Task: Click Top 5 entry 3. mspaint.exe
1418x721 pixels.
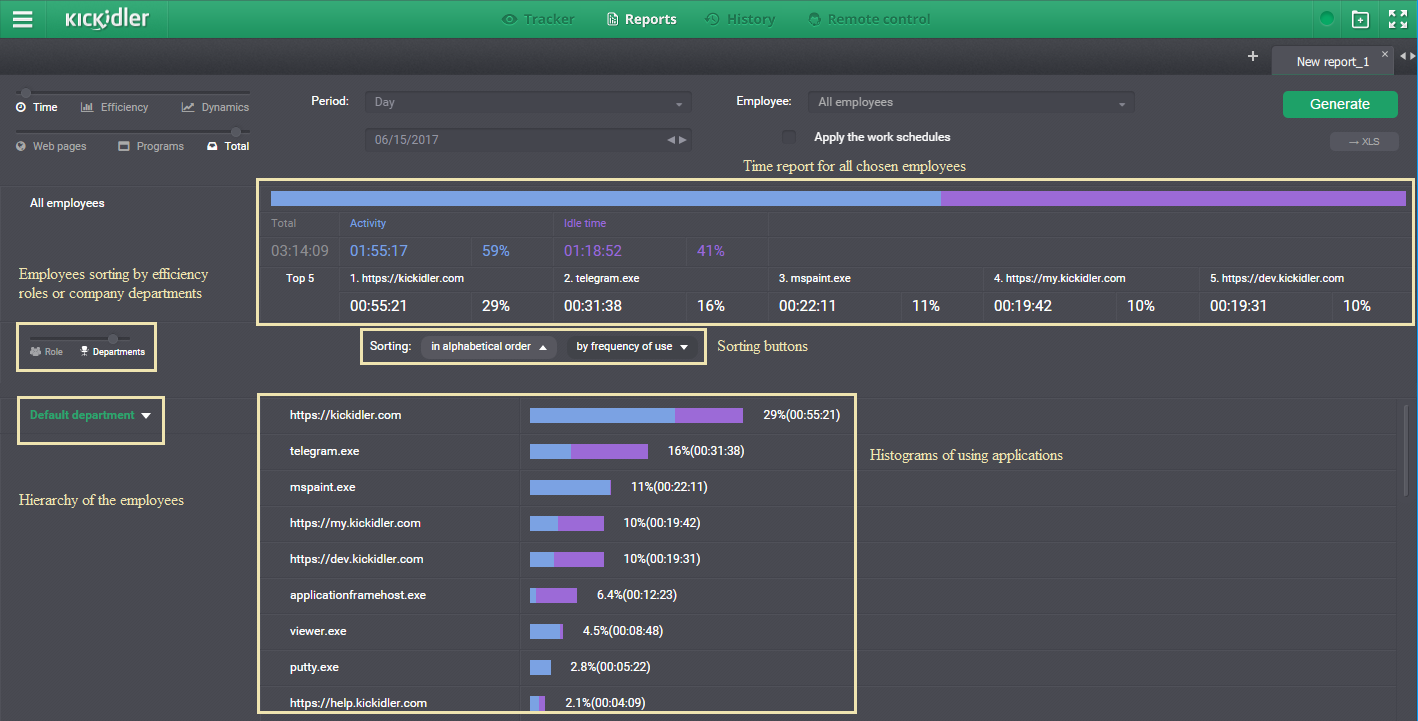Action: tap(815, 278)
